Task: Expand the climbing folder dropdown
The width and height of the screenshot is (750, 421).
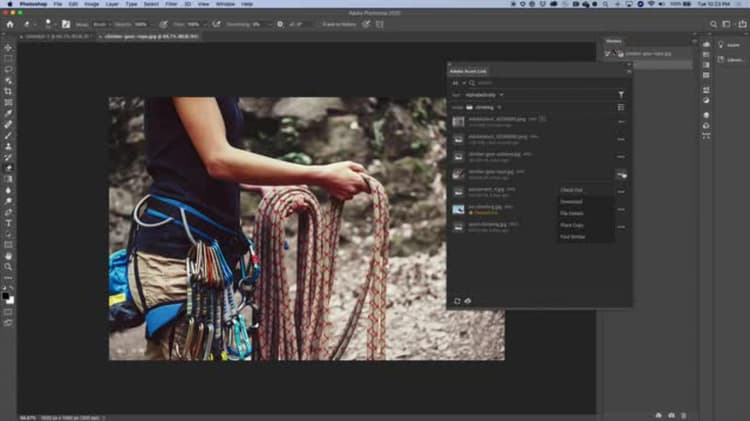Action: pyautogui.click(x=484, y=108)
